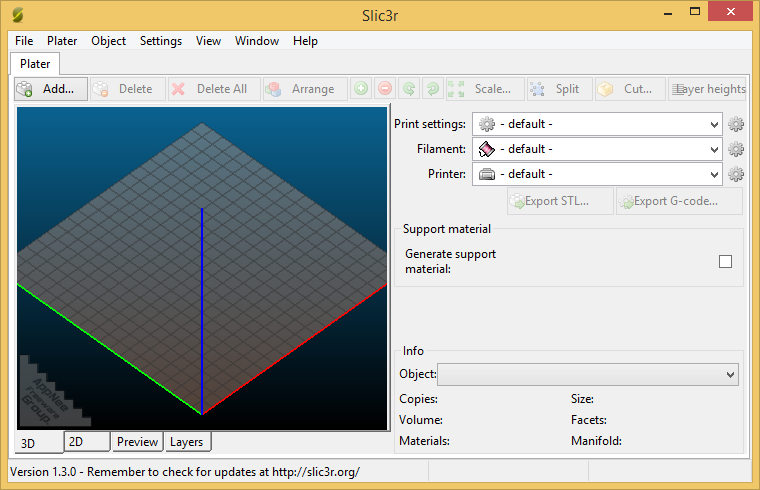Click the Volume: info label
Image resolution: width=760 pixels, height=490 pixels.
[x=421, y=420]
